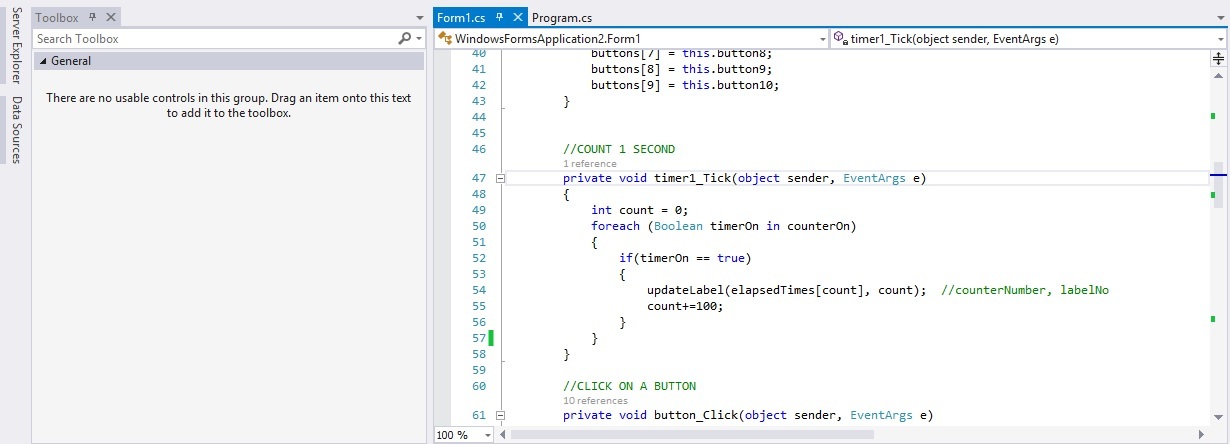
Task: Click the '1 reference' CodeLens link
Action: pyautogui.click(x=590, y=163)
